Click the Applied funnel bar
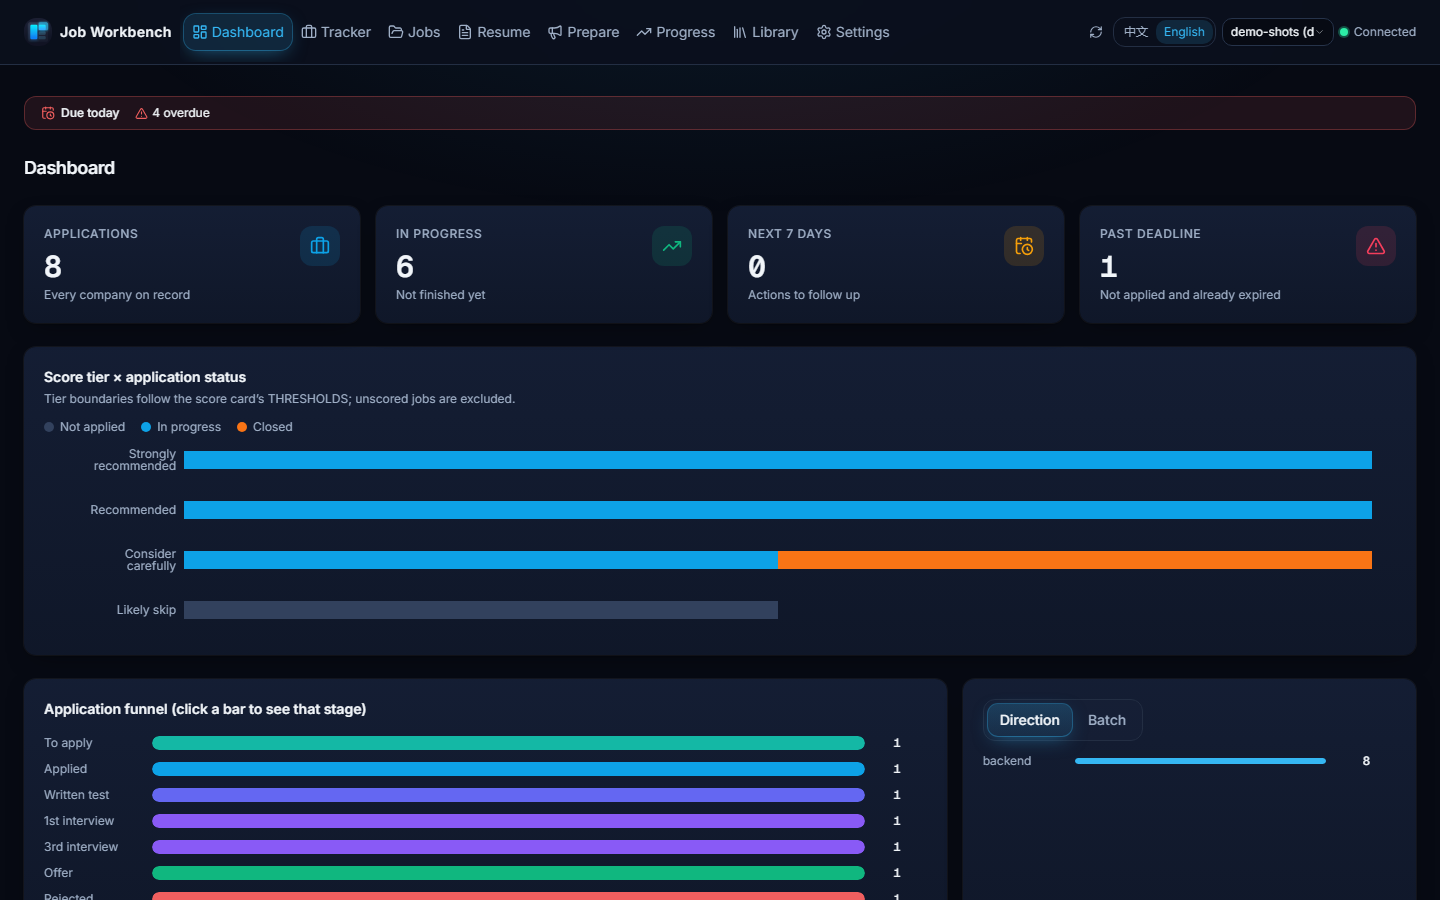 click(508, 769)
